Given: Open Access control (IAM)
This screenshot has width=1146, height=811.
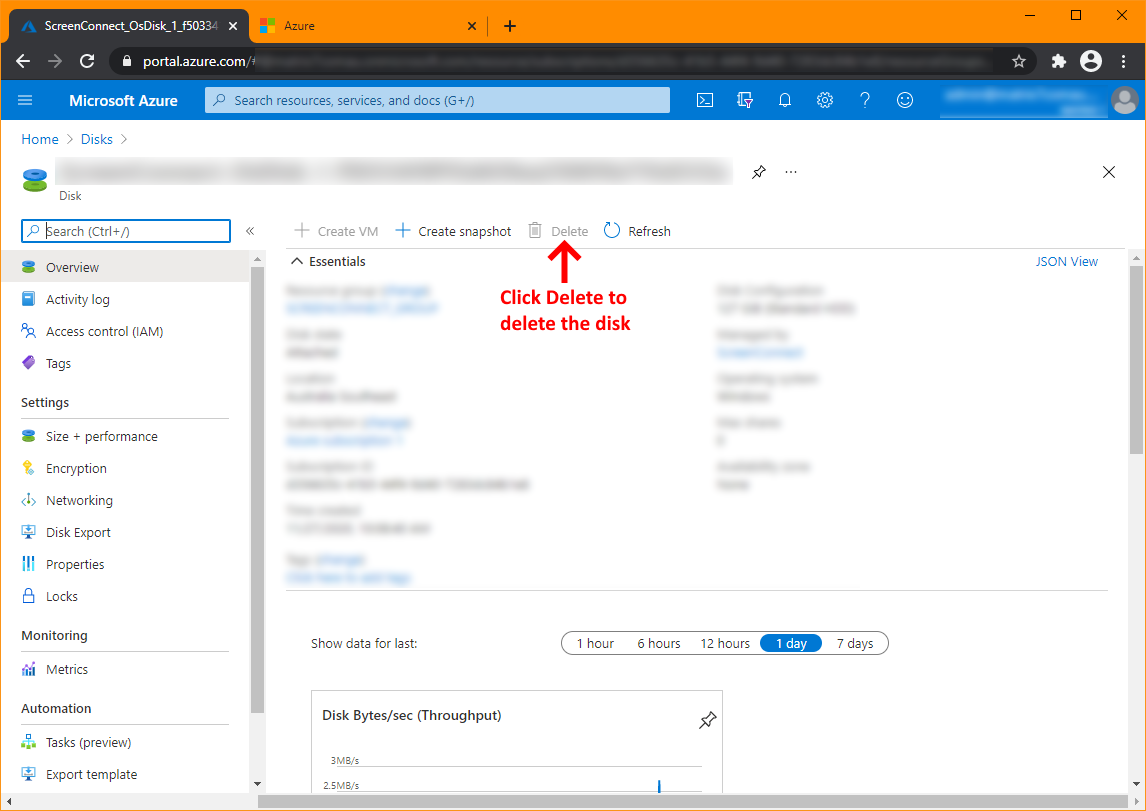Looking at the screenshot, I should click(x=125, y=332).
